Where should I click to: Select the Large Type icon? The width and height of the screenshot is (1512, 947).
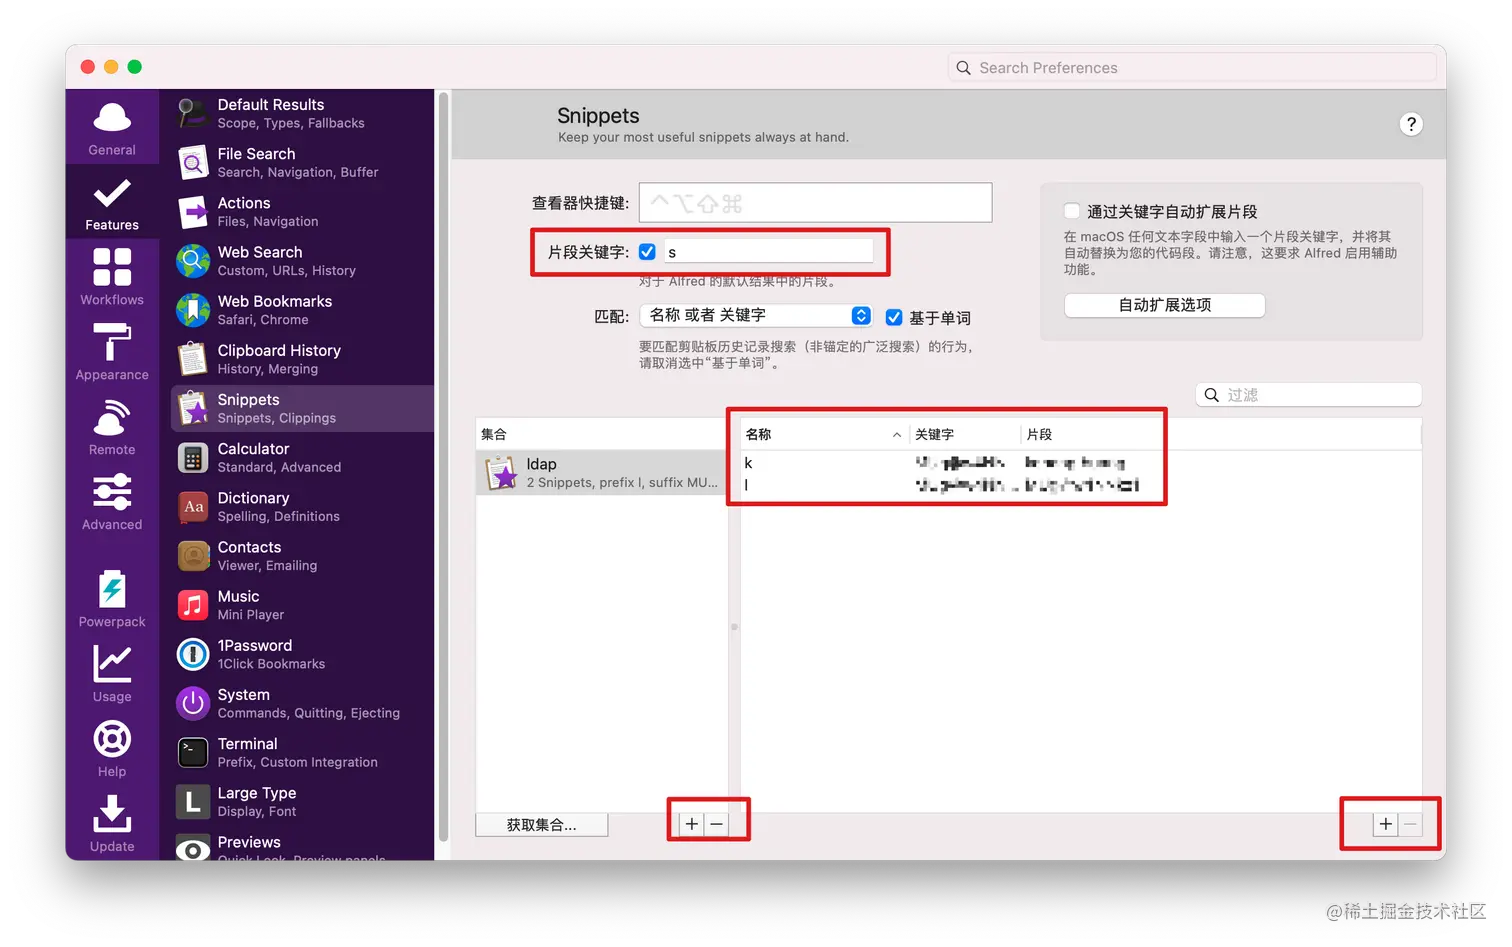click(193, 801)
